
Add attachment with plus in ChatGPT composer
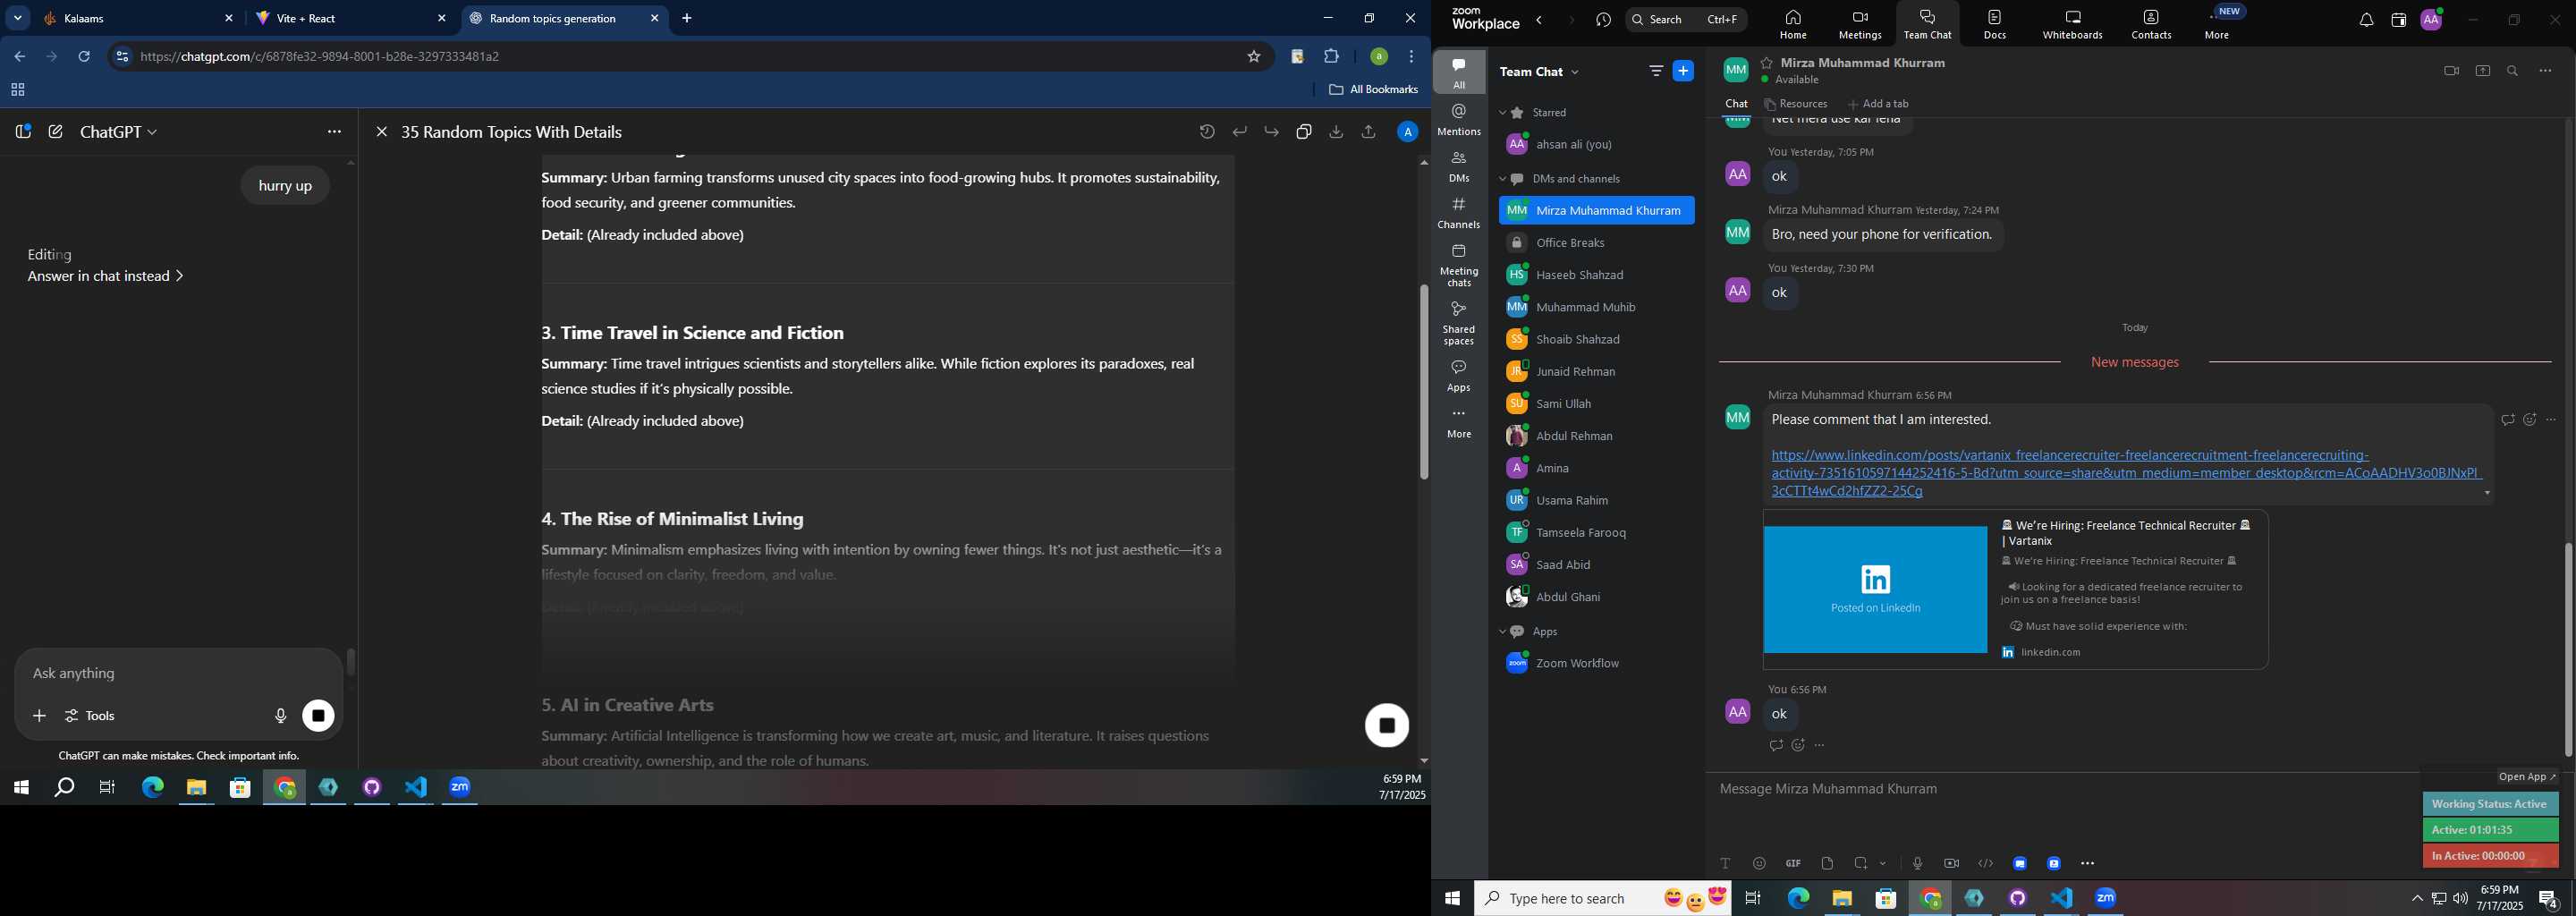[x=39, y=716]
